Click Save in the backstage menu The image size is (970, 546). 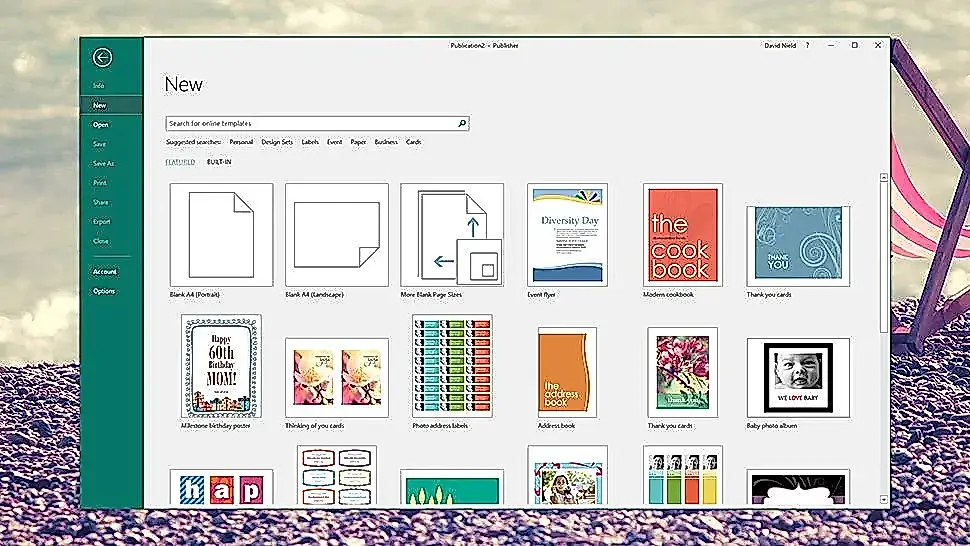pyautogui.click(x=99, y=144)
